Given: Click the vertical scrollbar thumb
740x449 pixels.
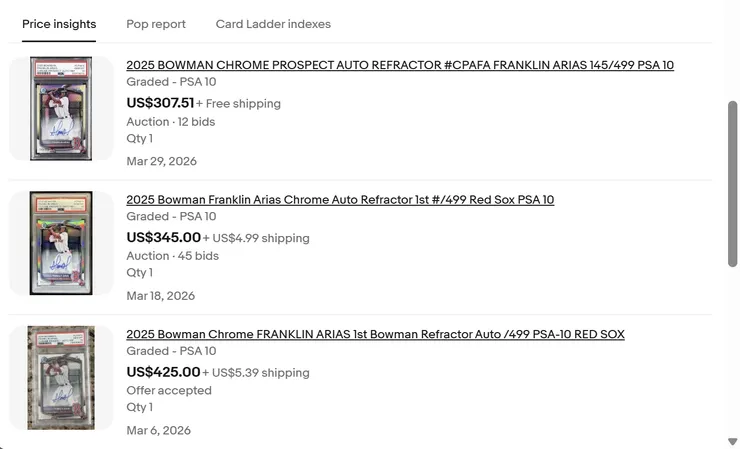Looking at the screenshot, I should coord(733,180).
